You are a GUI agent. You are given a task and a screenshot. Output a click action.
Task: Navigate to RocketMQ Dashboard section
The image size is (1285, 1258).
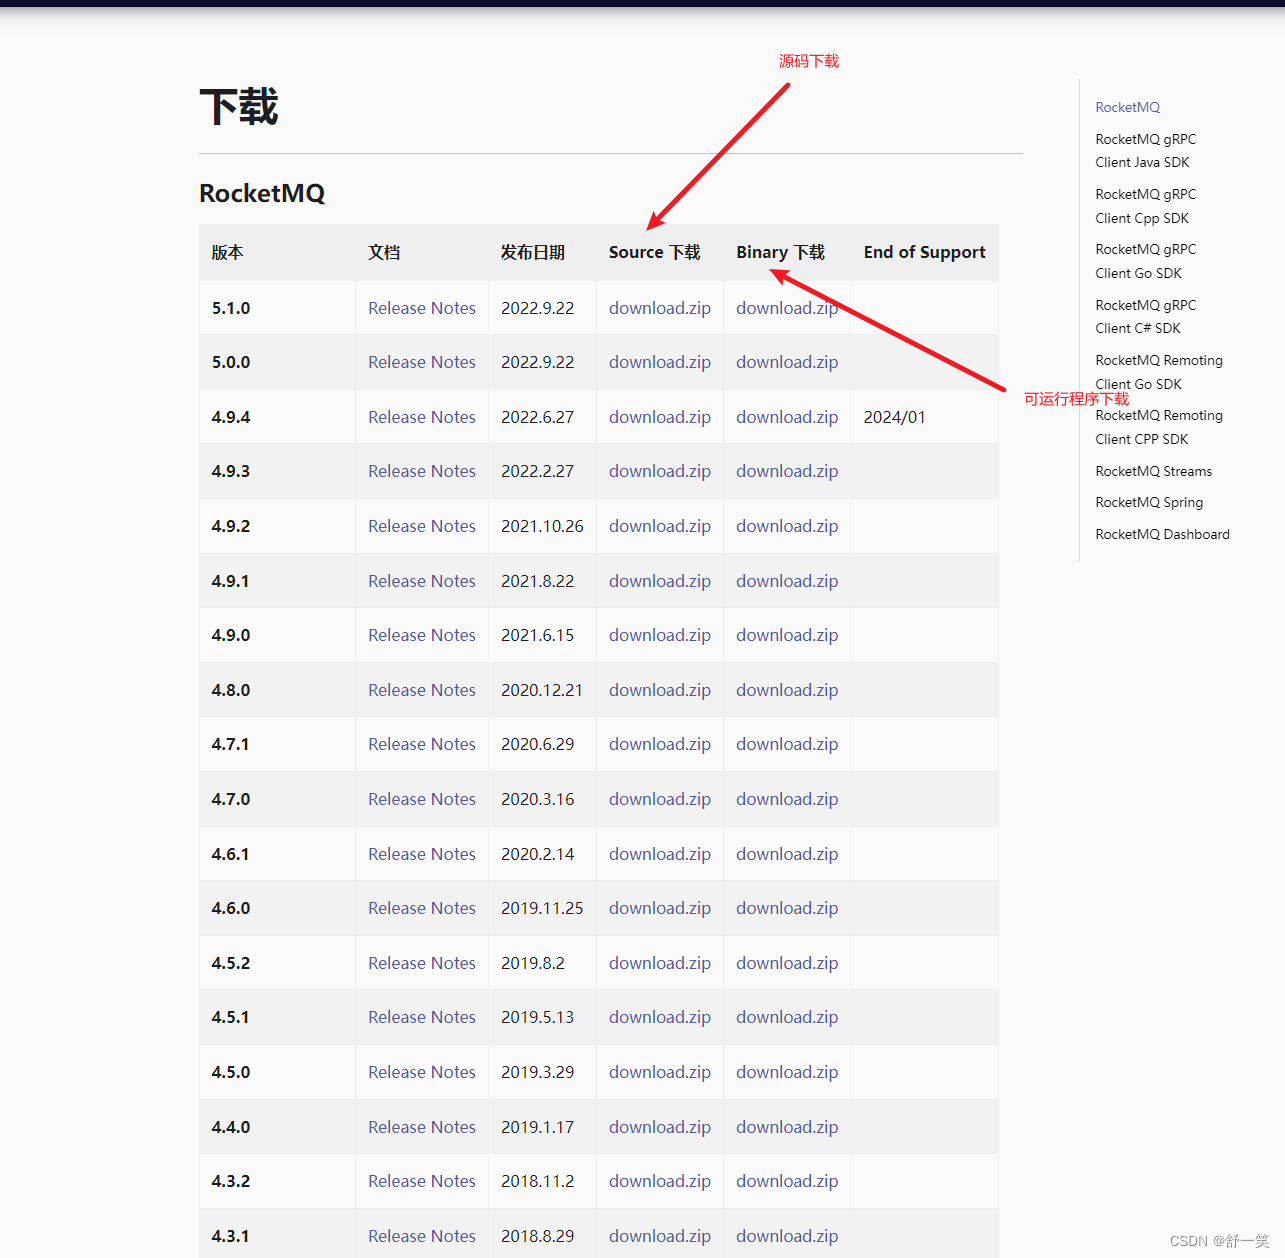click(1162, 534)
